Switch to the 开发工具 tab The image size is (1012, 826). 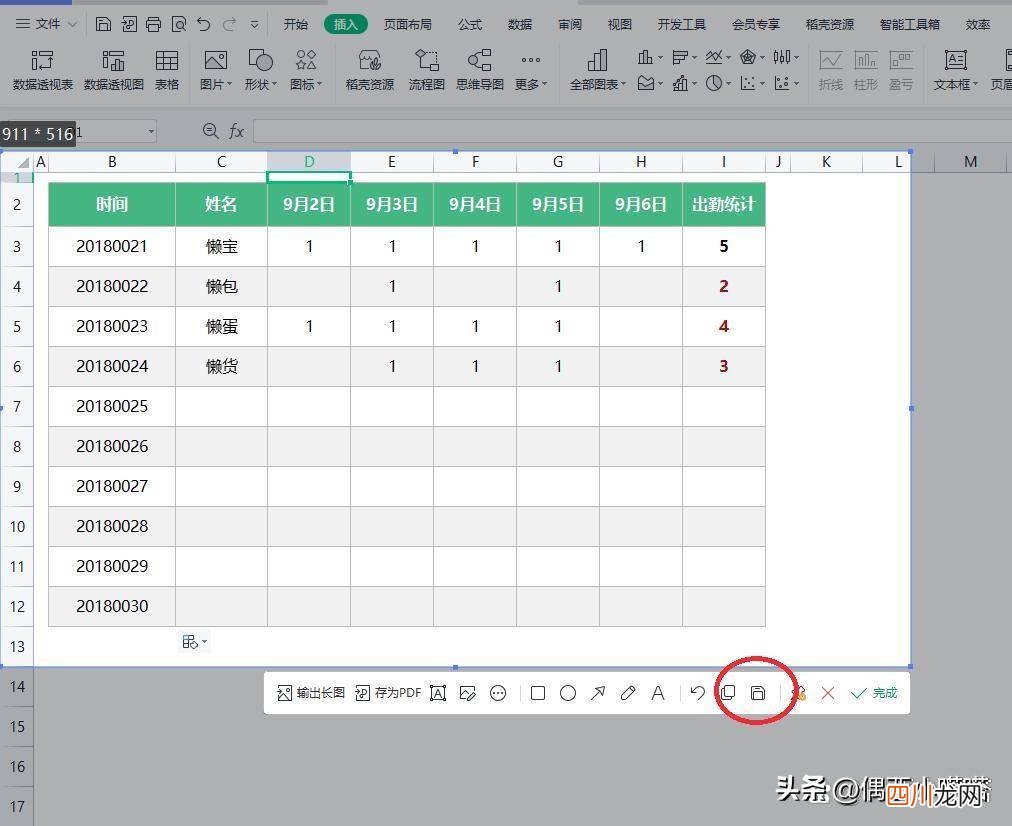coord(682,25)
